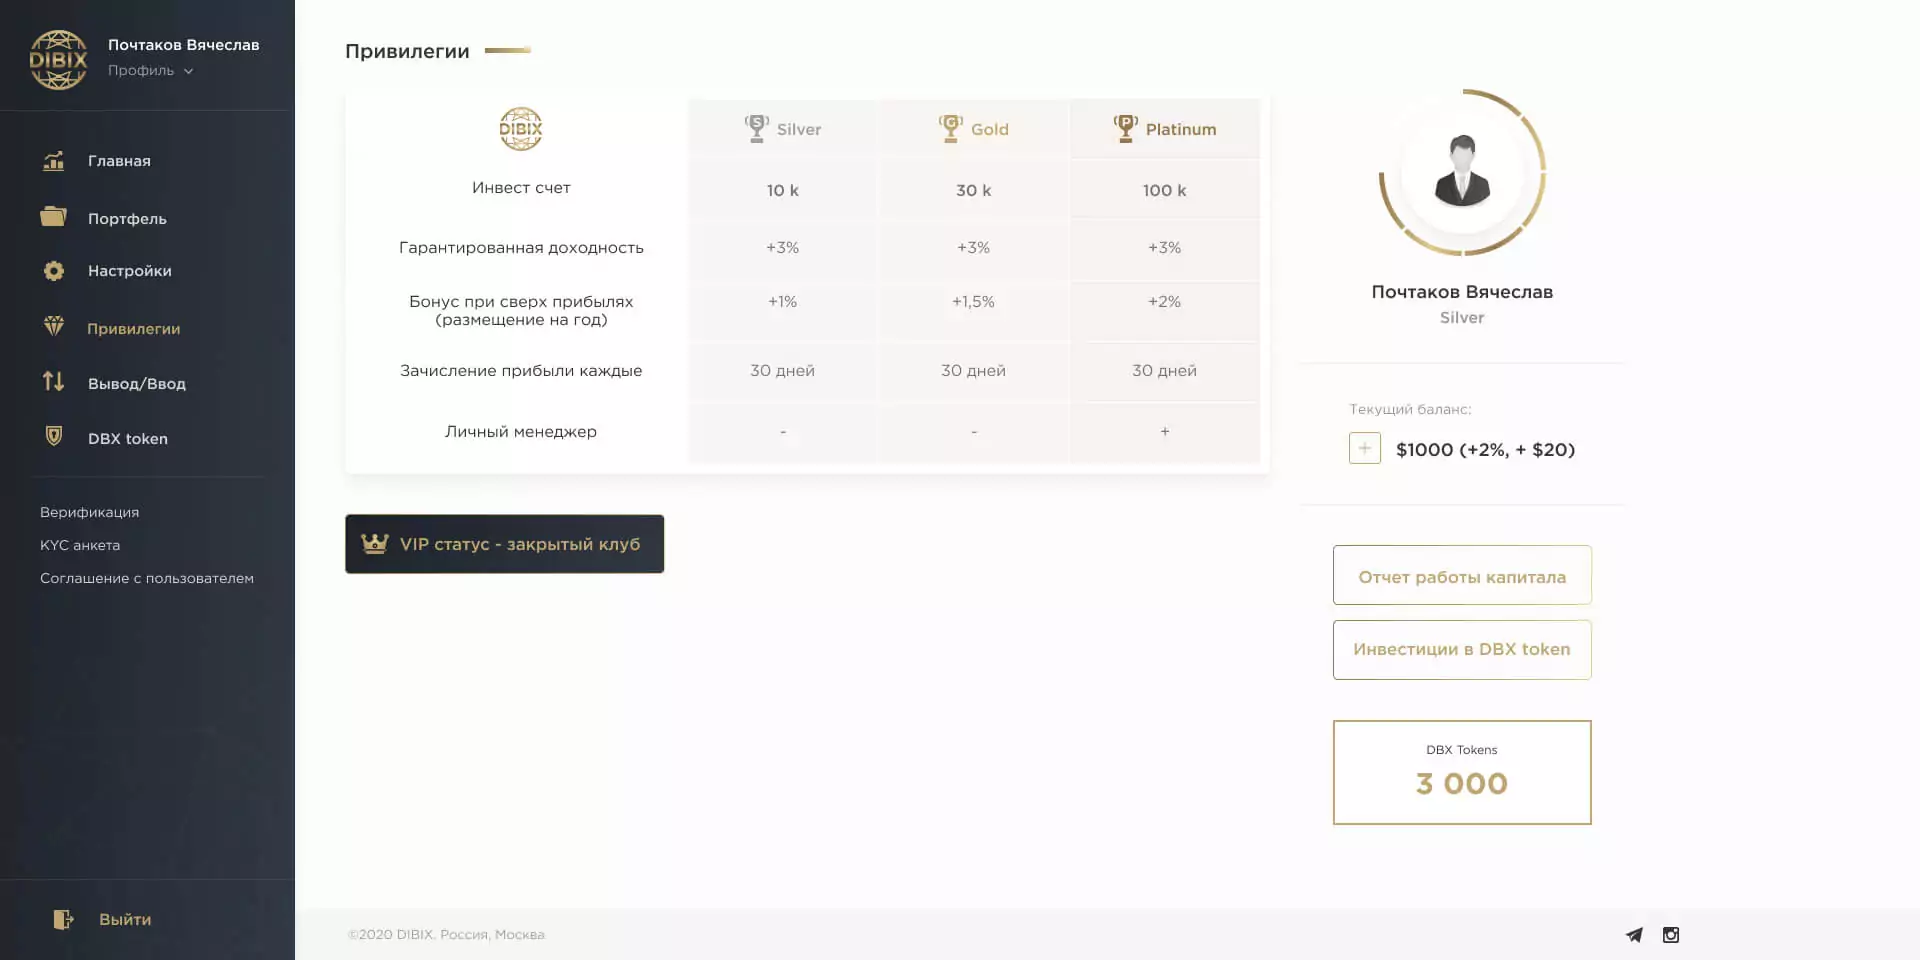
Task: Click the +2% bonus cell
Action: (1165, 310)
